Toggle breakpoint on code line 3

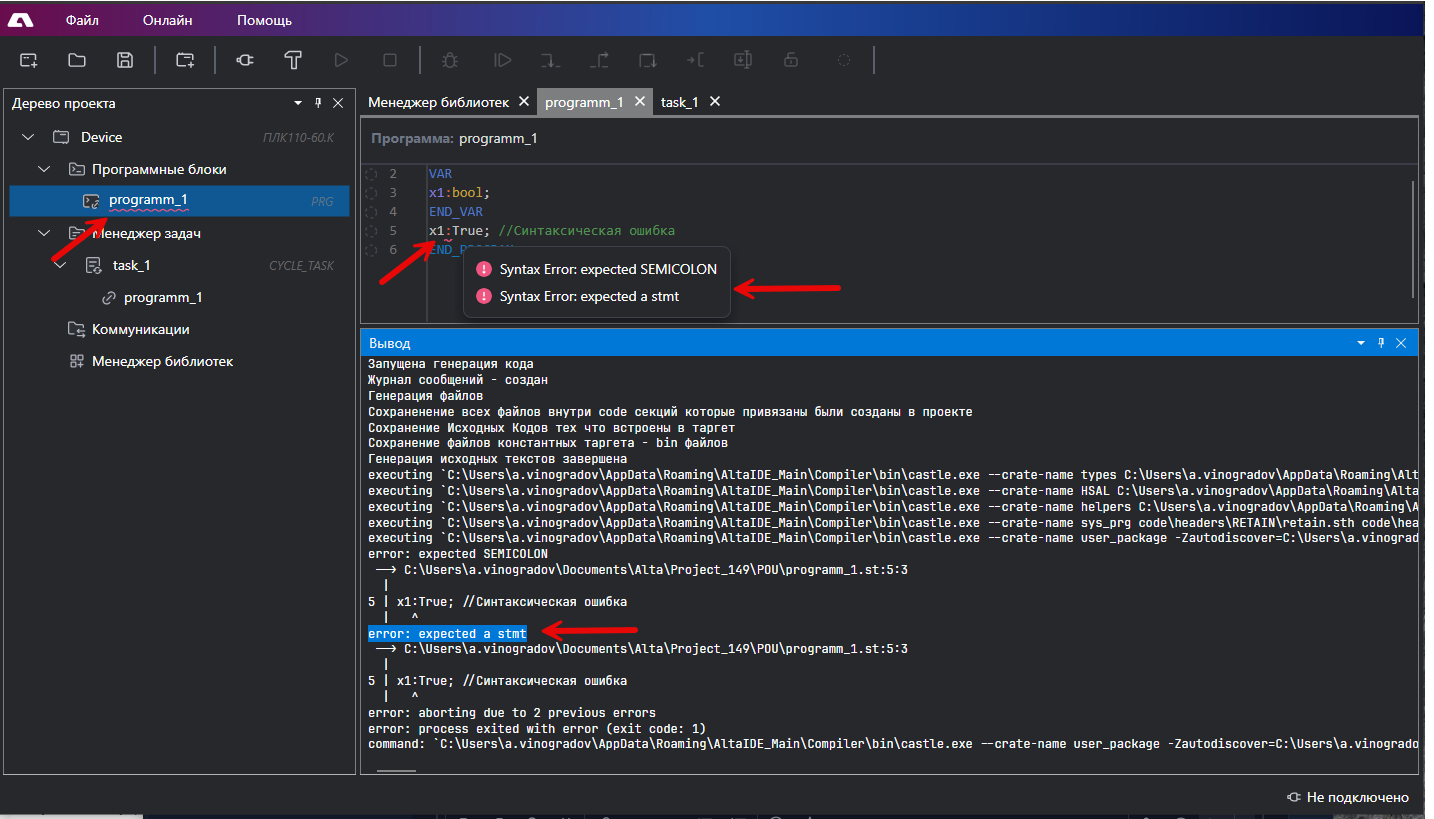tap(372, 193)
